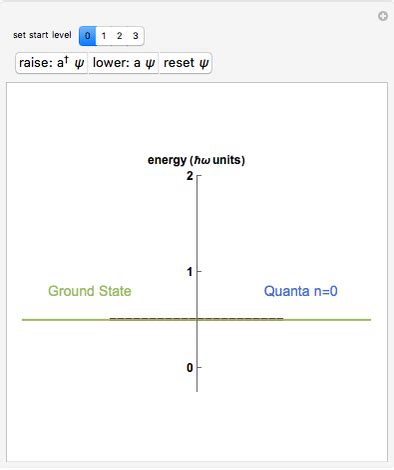Apply the raise operator a† ψ
Screen dimensions: 394x470
(52, 63)
